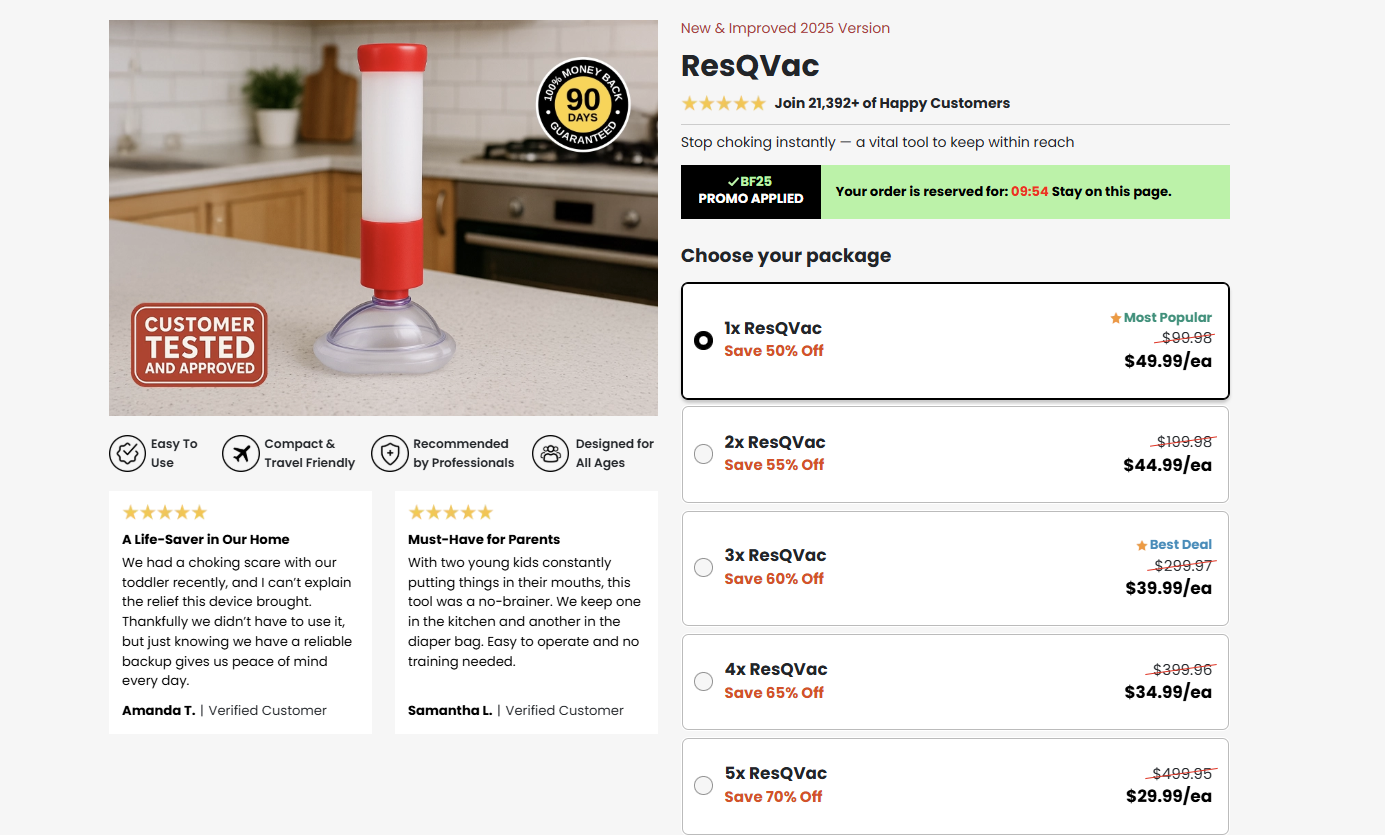Click Amanda T. verified customer name
The width and height of the screenshot is (1385, 835).
tap(158, 710)
